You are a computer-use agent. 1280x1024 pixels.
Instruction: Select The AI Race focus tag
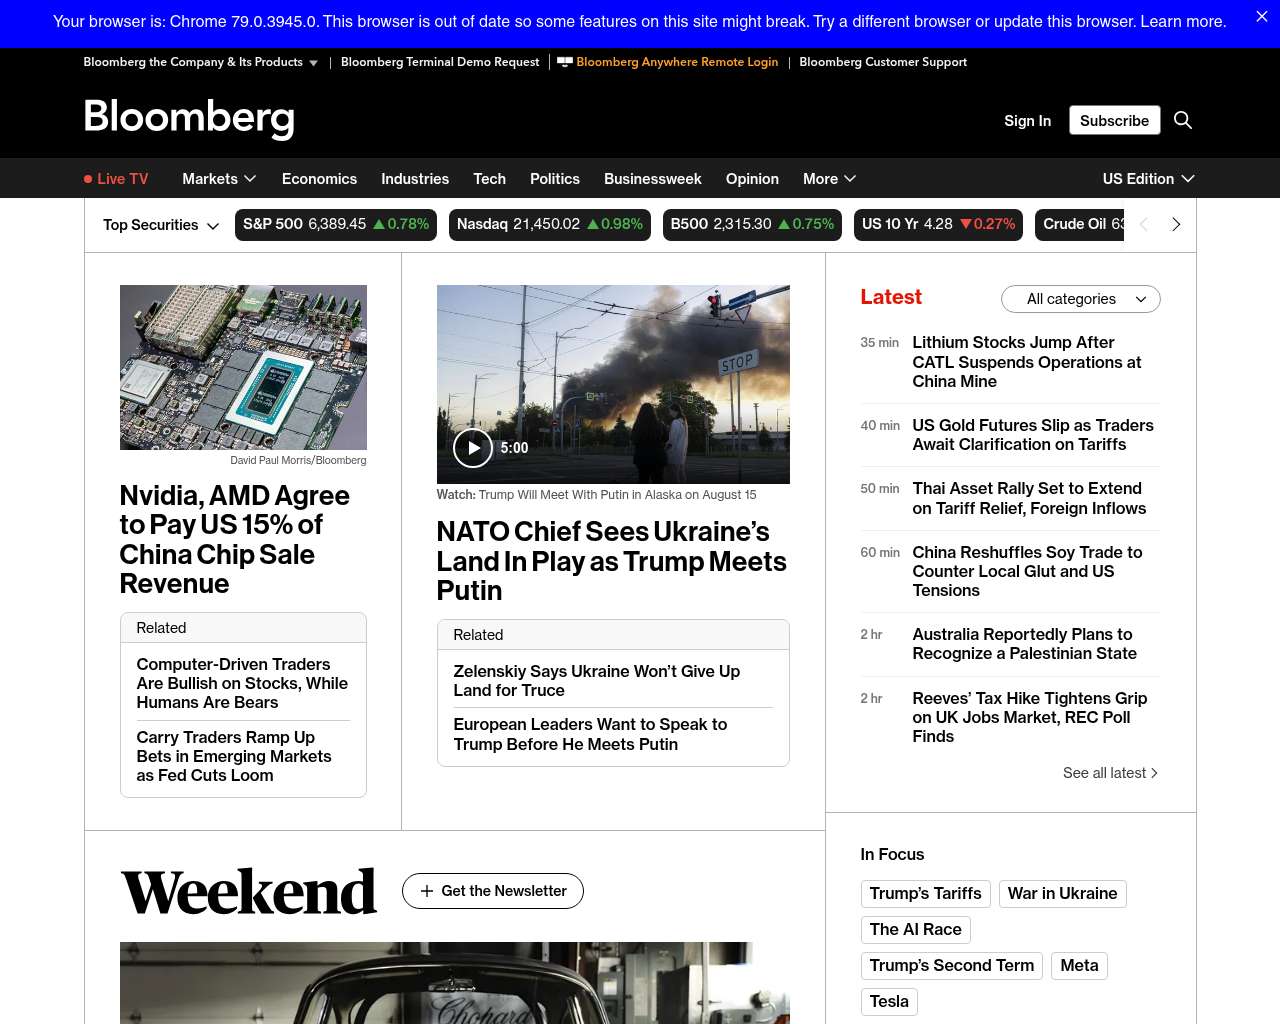(915, 930)
